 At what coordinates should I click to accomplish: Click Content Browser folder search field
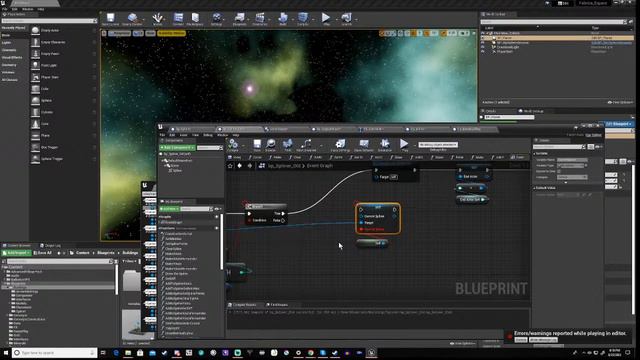[x=59, y=261]
